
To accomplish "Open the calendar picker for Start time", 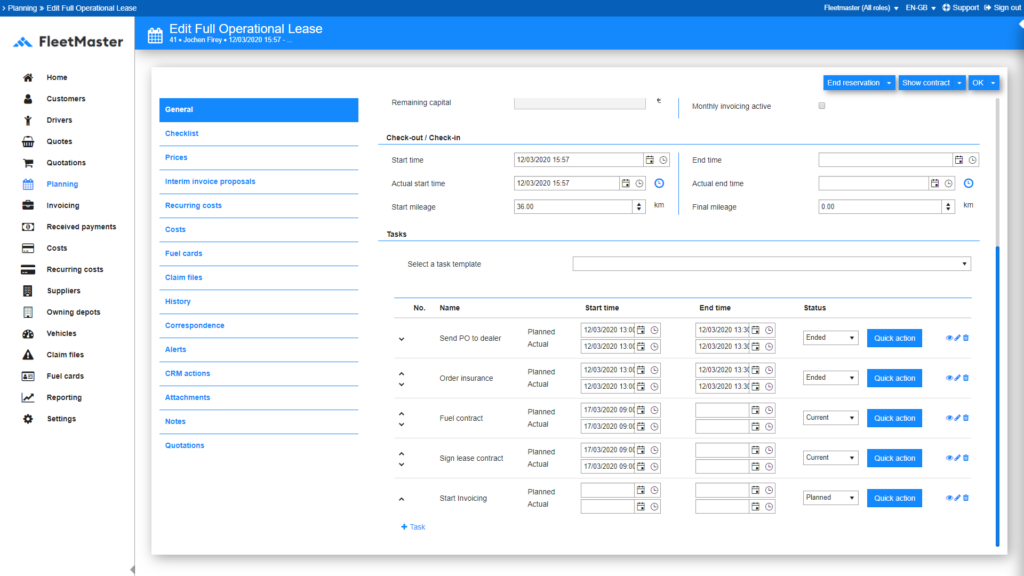I will (x=650, y=160).
